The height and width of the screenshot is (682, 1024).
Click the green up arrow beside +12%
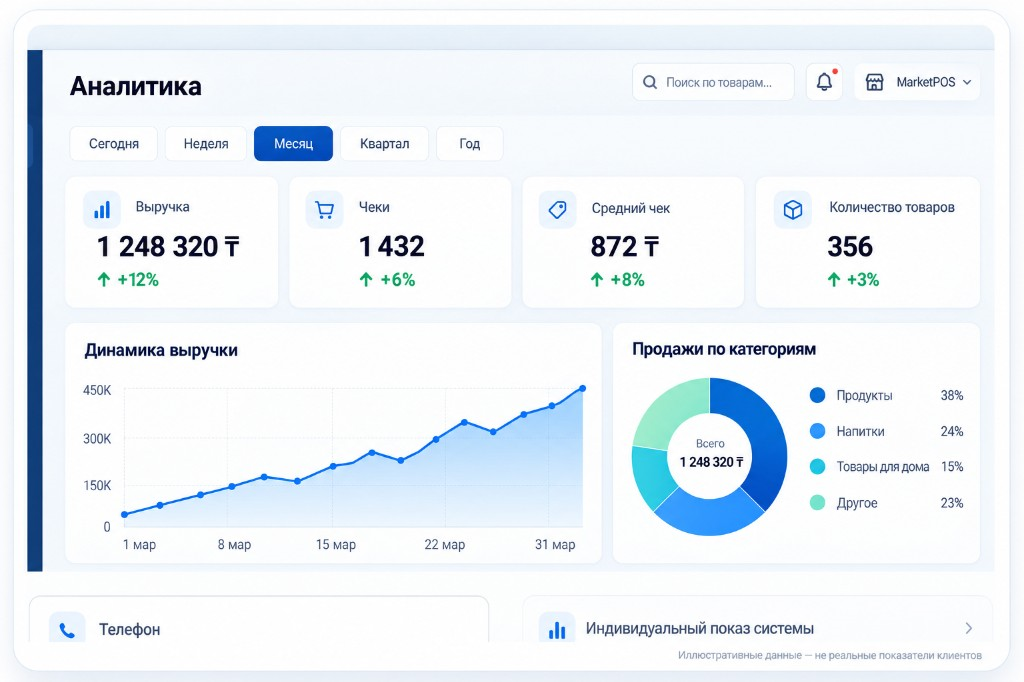103,280
